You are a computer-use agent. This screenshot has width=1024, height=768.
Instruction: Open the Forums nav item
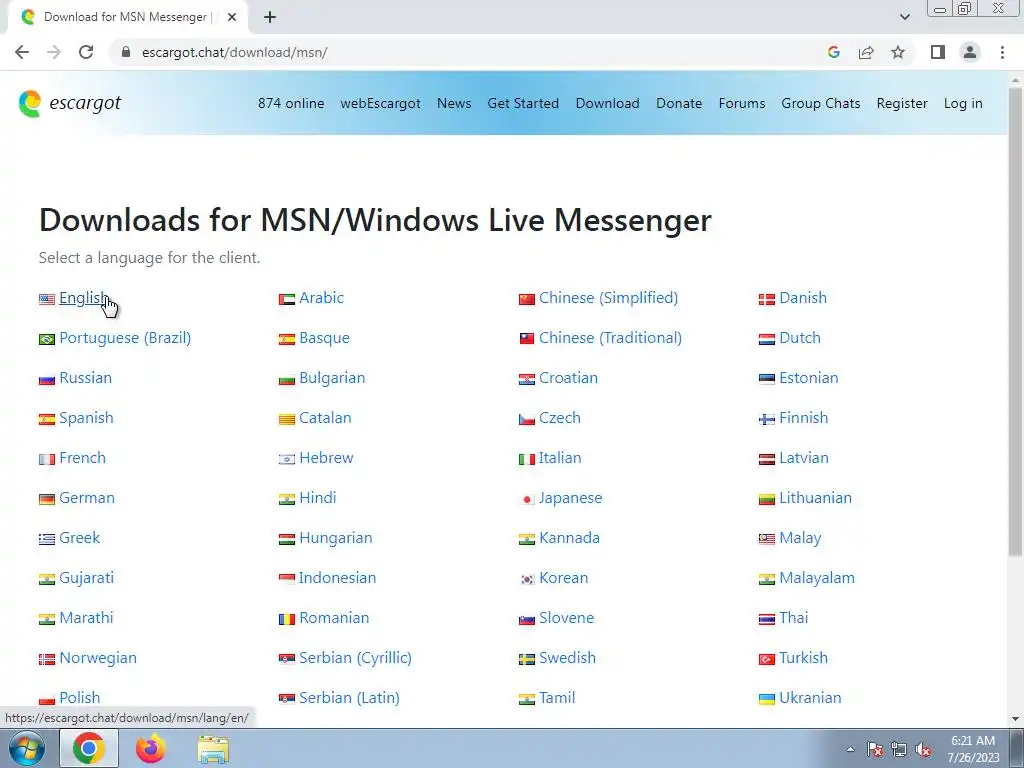coord(742,103)
